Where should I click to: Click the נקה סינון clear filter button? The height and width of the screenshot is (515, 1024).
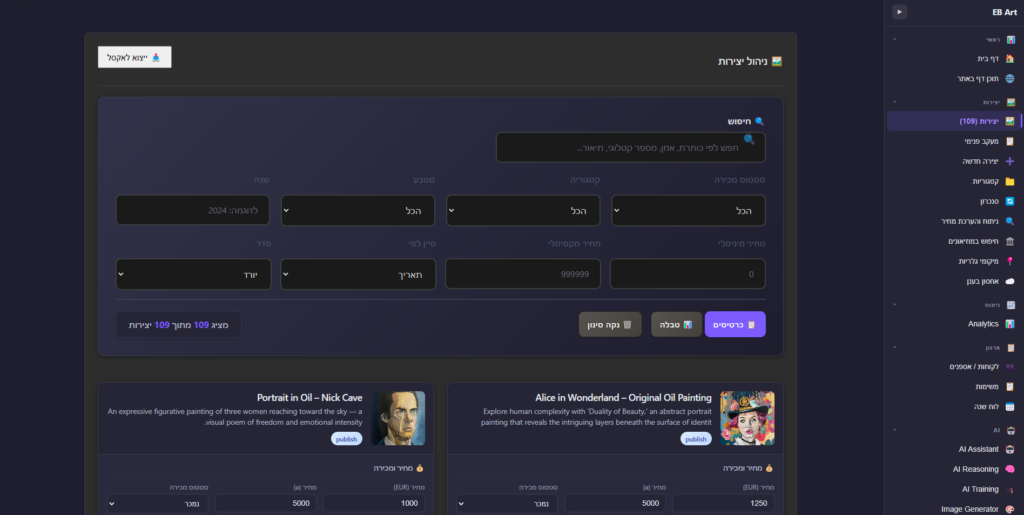pos(609,324)
